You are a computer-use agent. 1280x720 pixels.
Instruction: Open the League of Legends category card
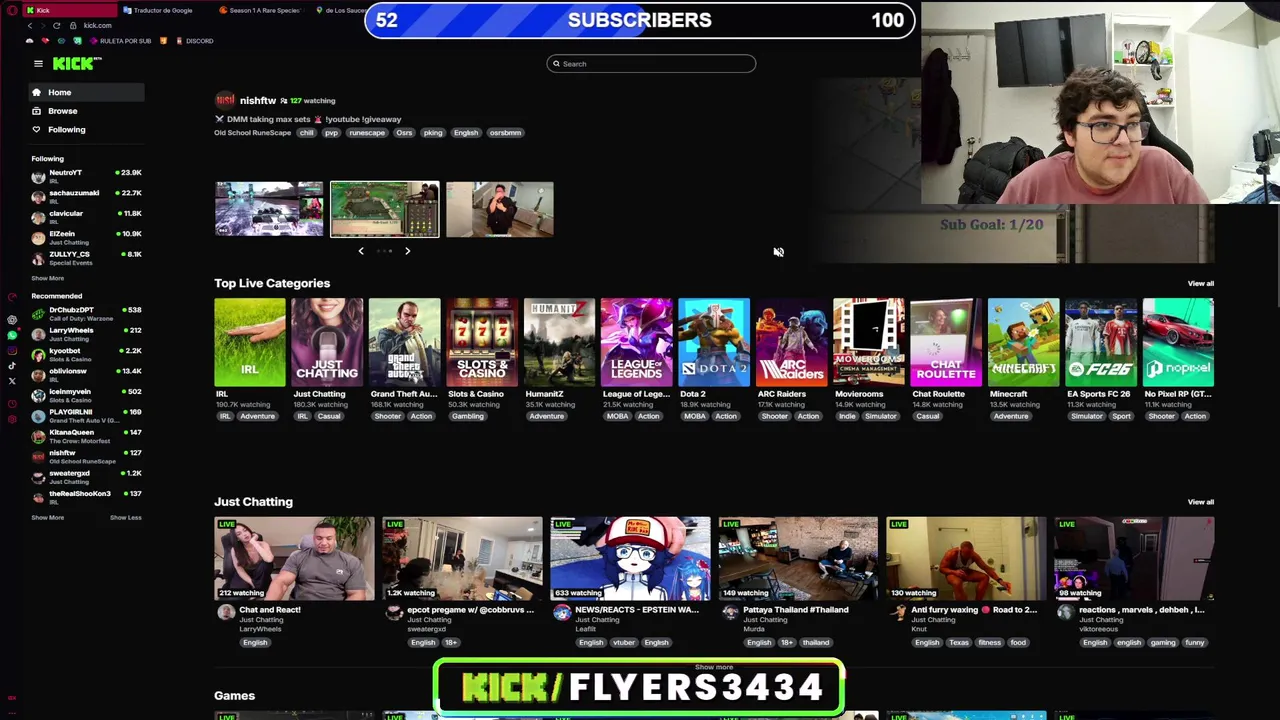point(636,342)
